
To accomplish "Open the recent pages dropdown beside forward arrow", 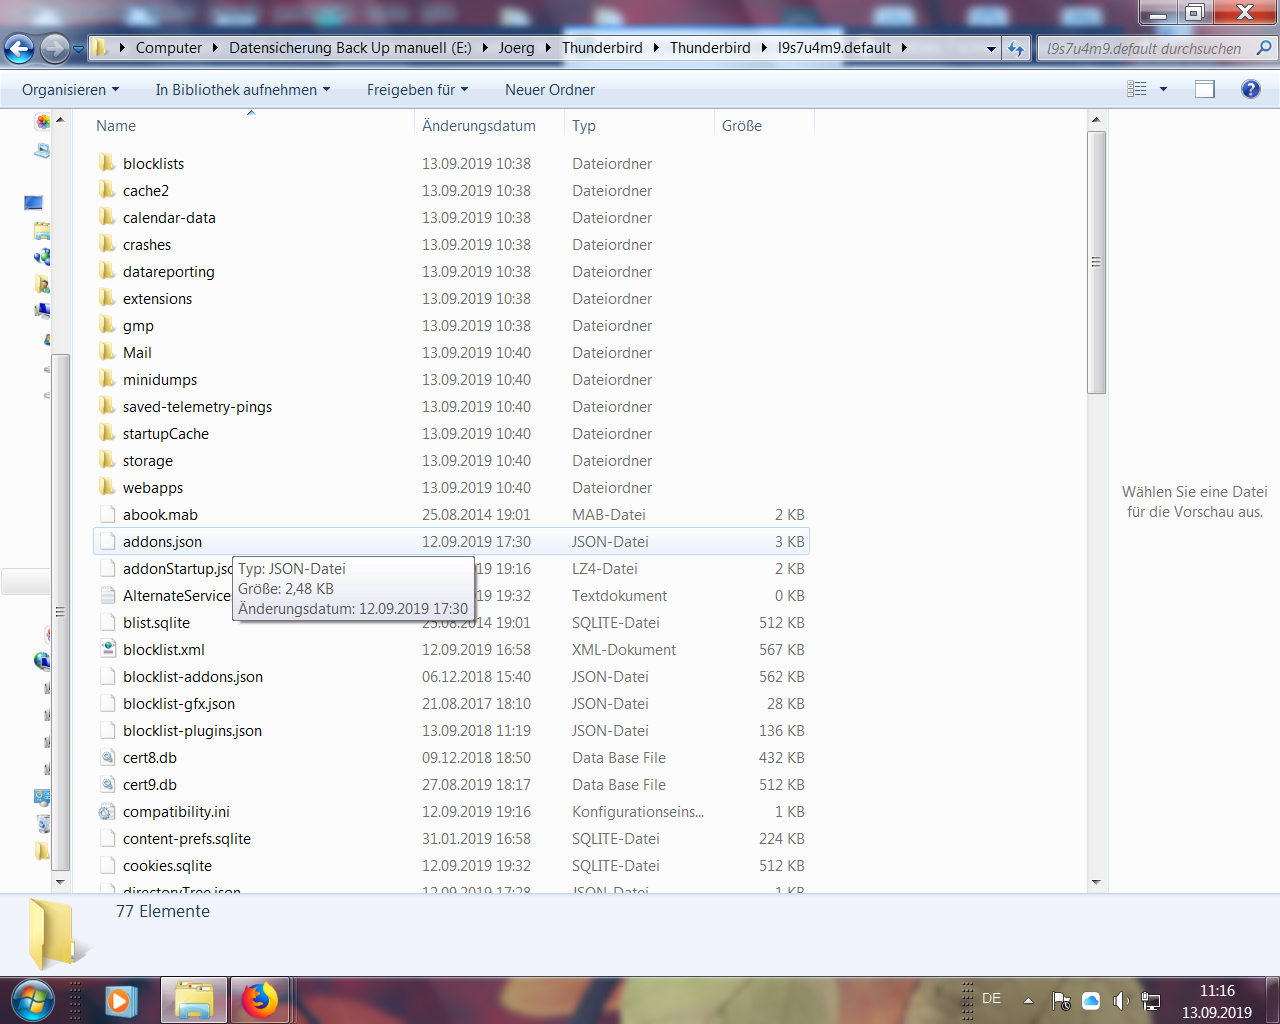I will tap(78, 48).
